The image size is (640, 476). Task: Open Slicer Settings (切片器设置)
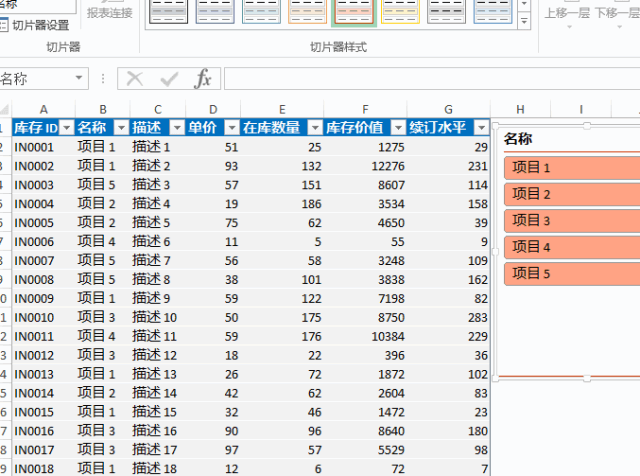pos(40,25)
